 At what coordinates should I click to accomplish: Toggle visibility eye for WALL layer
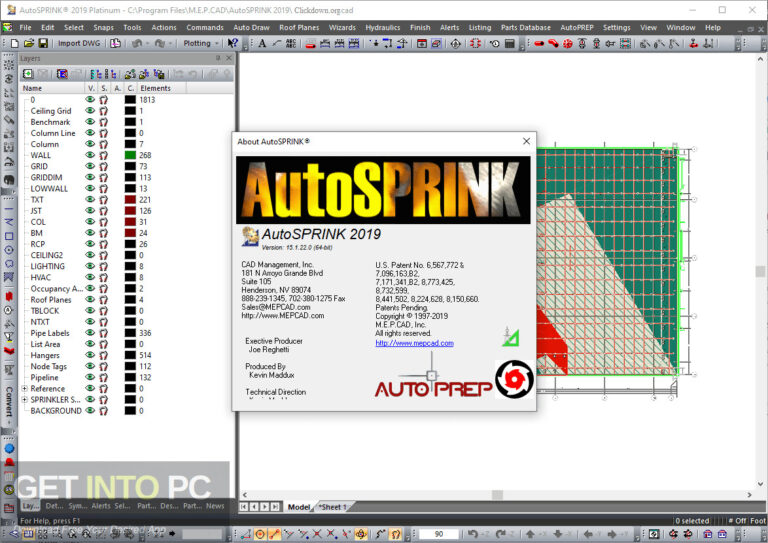point(90,155)
